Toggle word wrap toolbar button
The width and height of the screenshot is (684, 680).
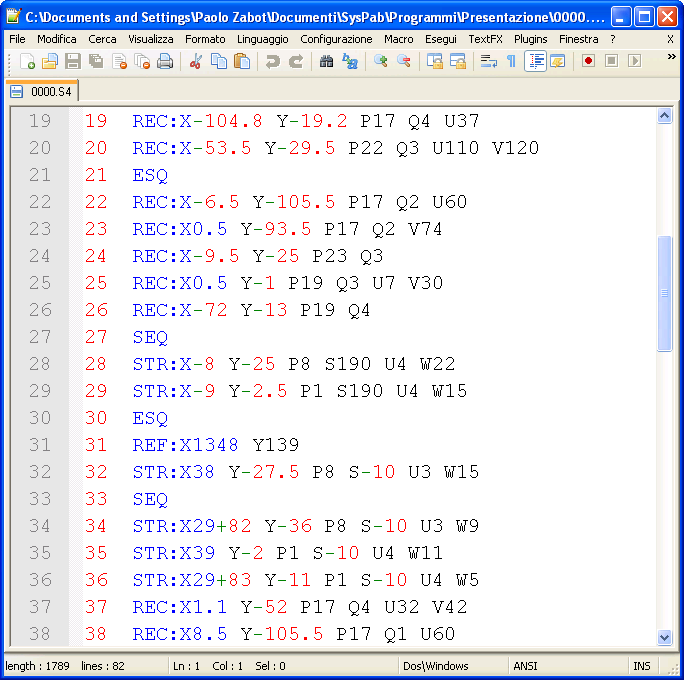(489, 61)
